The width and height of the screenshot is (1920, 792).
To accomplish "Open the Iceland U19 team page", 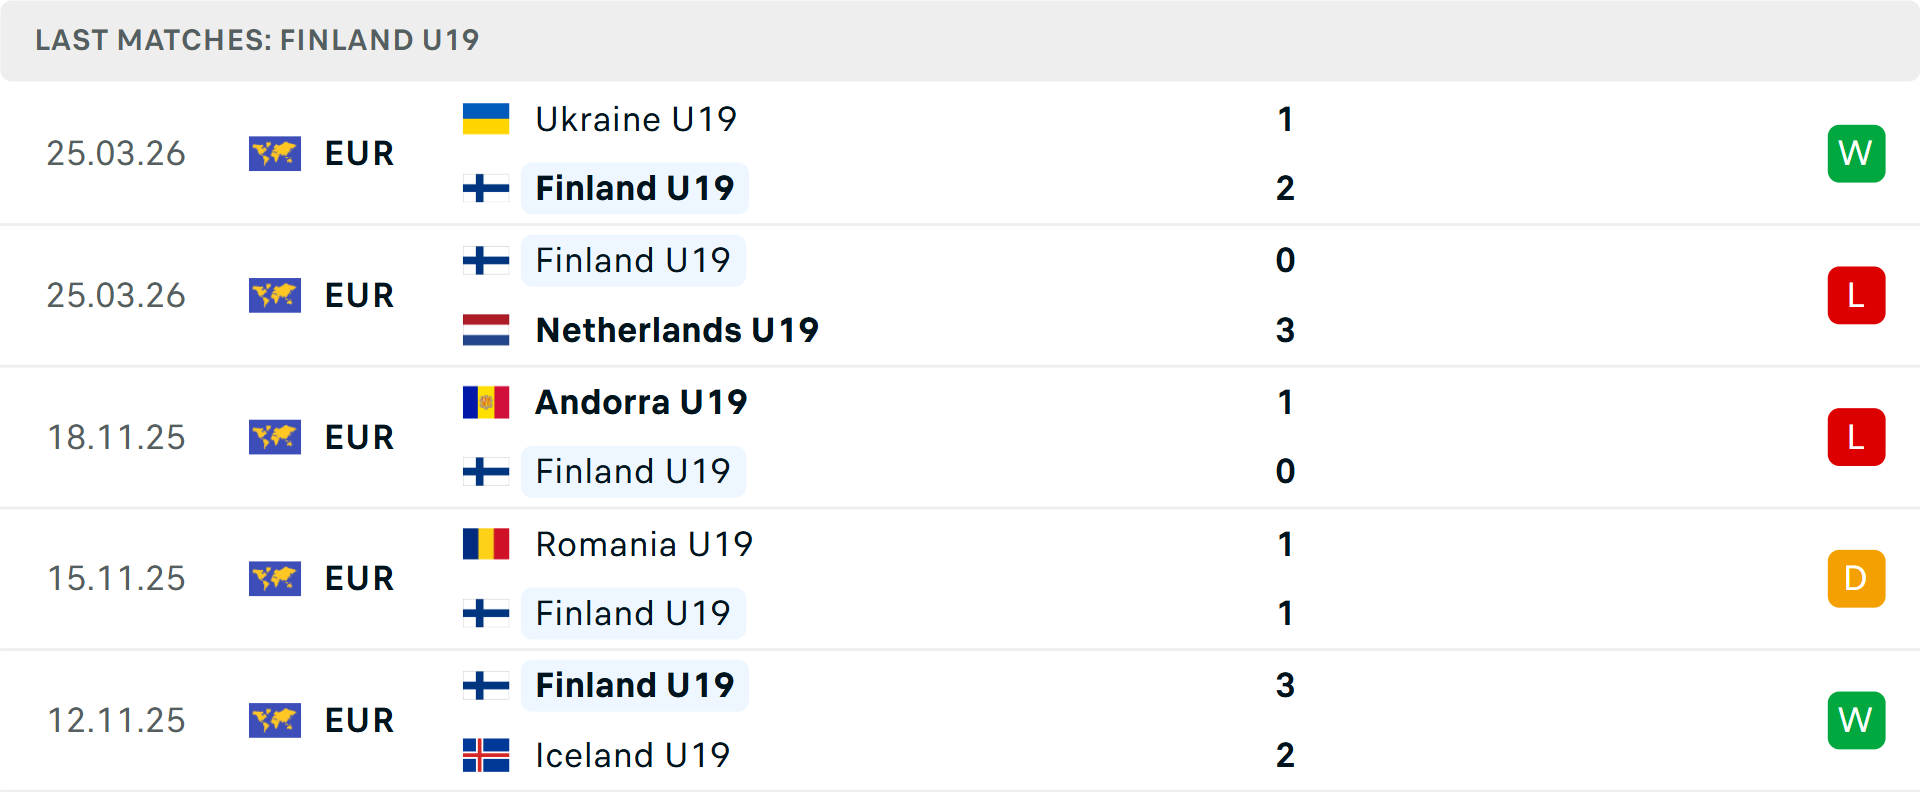I will pos(633,755).
